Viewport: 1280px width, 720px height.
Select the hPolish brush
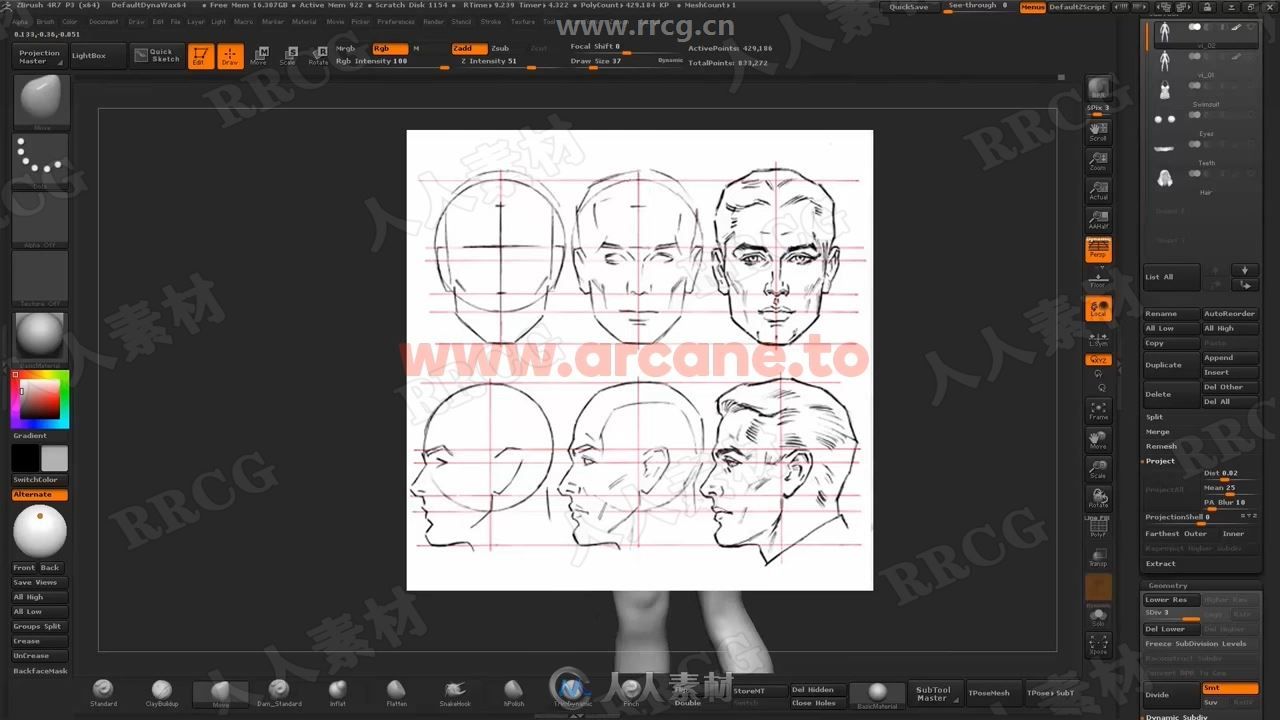(x=514, y=693)
